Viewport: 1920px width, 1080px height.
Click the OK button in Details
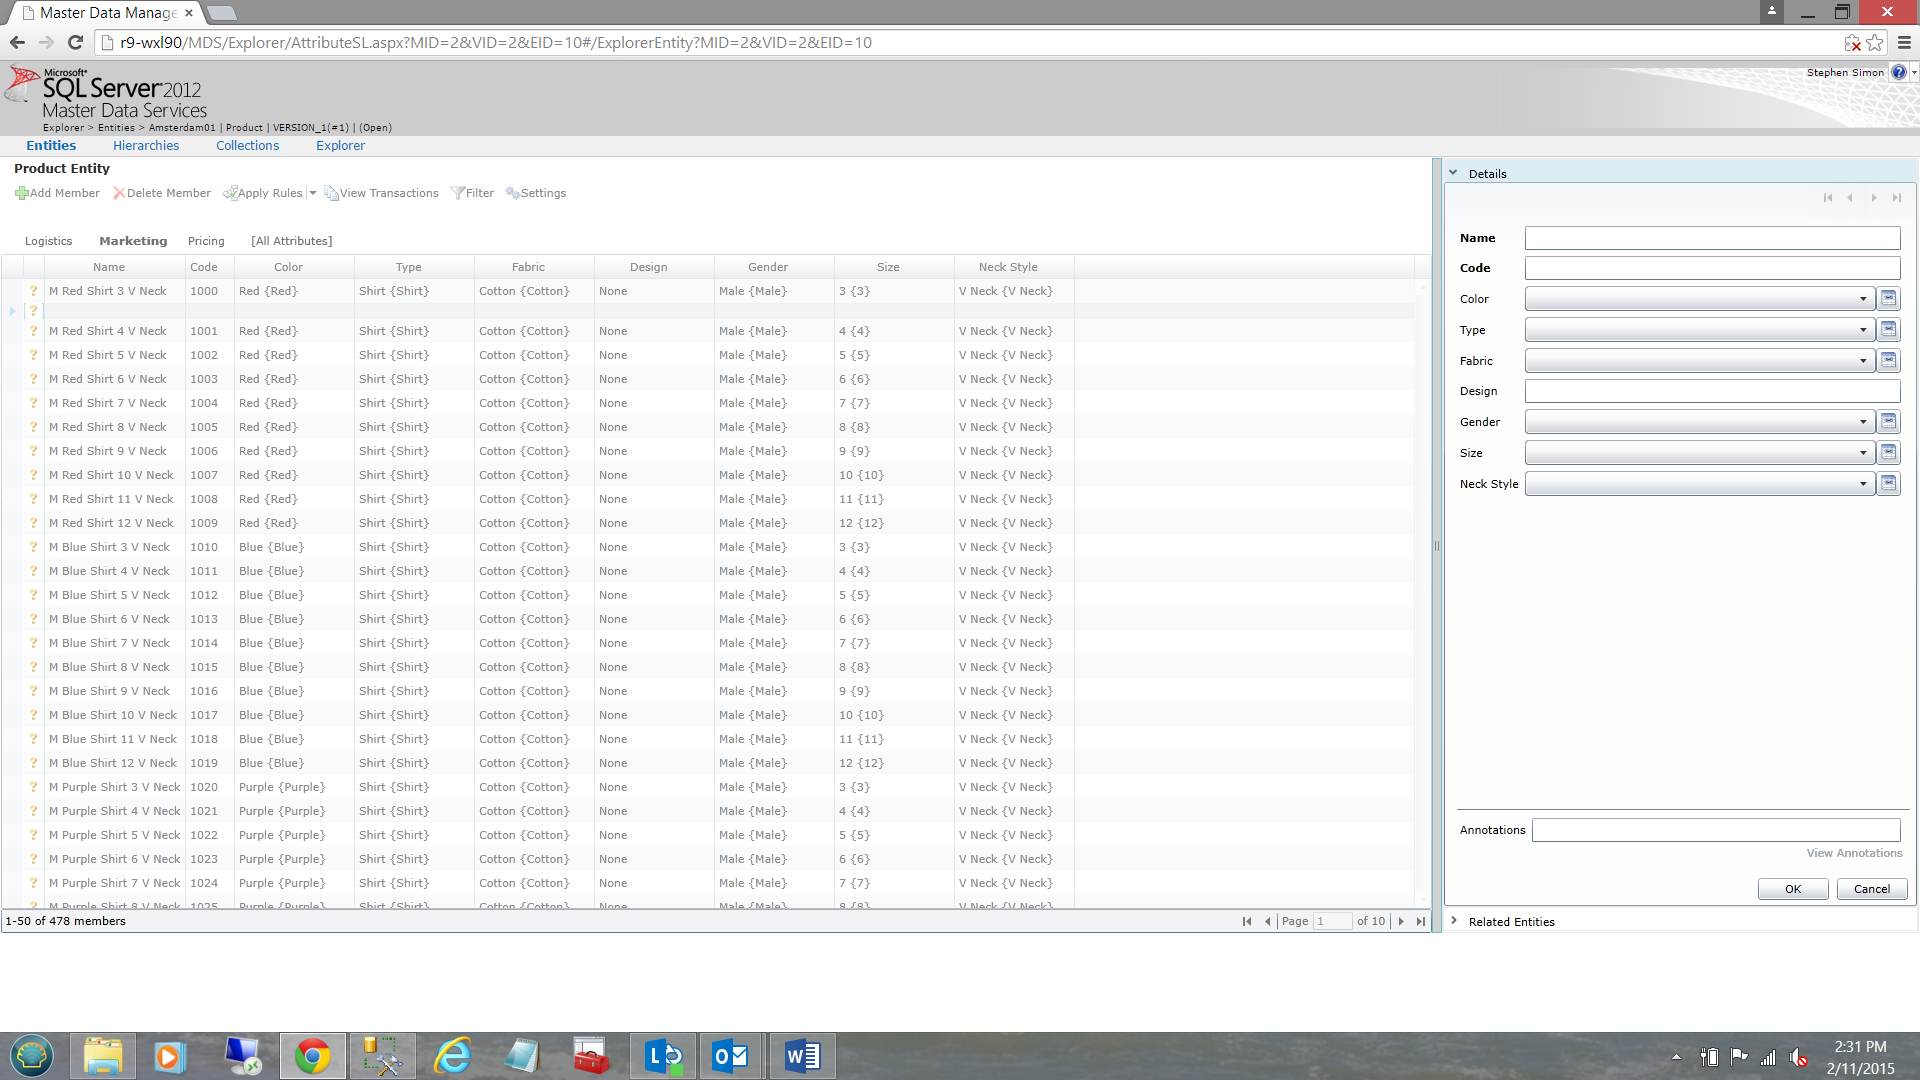pos(1793,889)
